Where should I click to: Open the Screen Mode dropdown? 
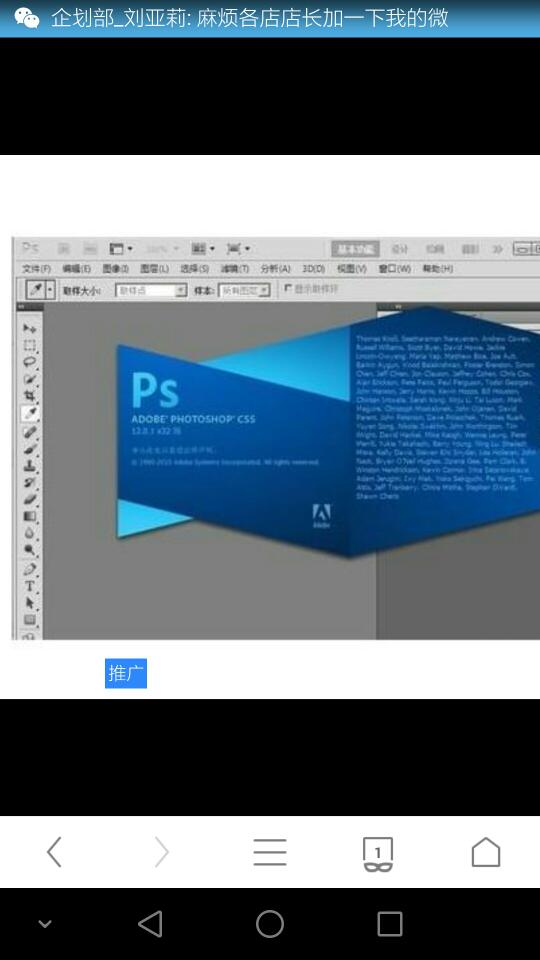[x=239, y=249]
